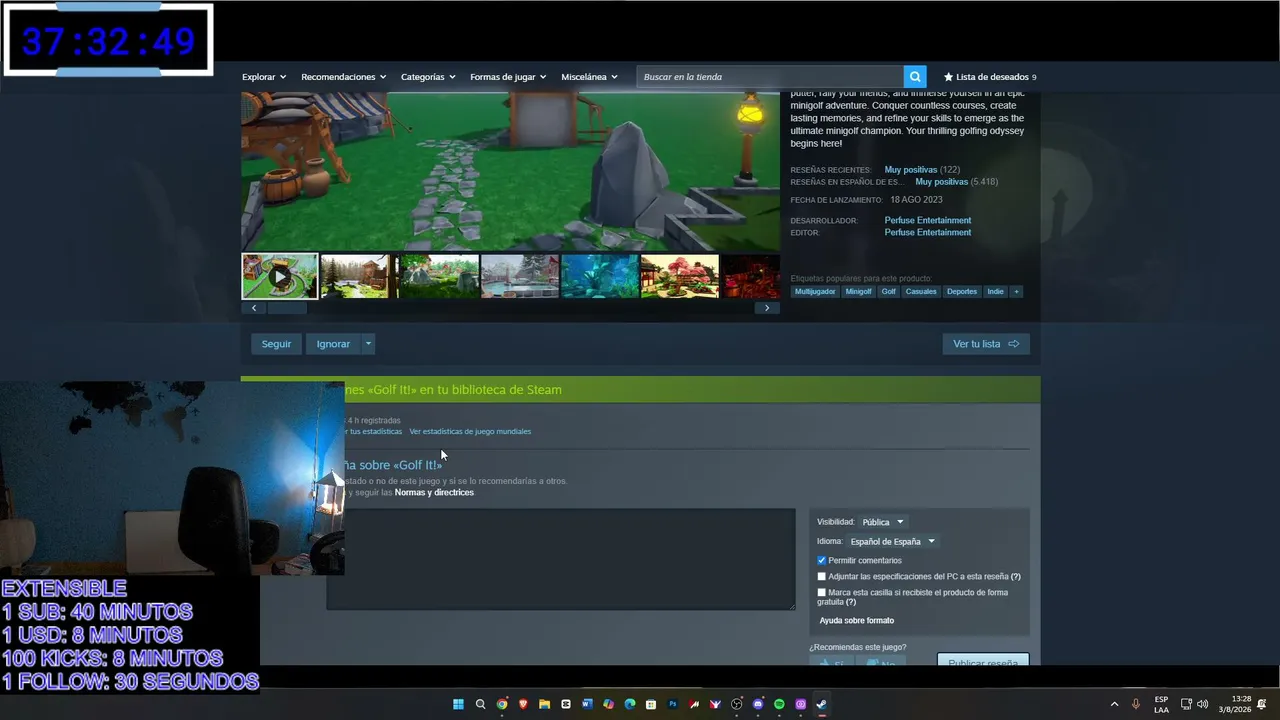1280x720 pixels.
Task: Launch Brave browser from the taskbar
Action: click(523, 704)
